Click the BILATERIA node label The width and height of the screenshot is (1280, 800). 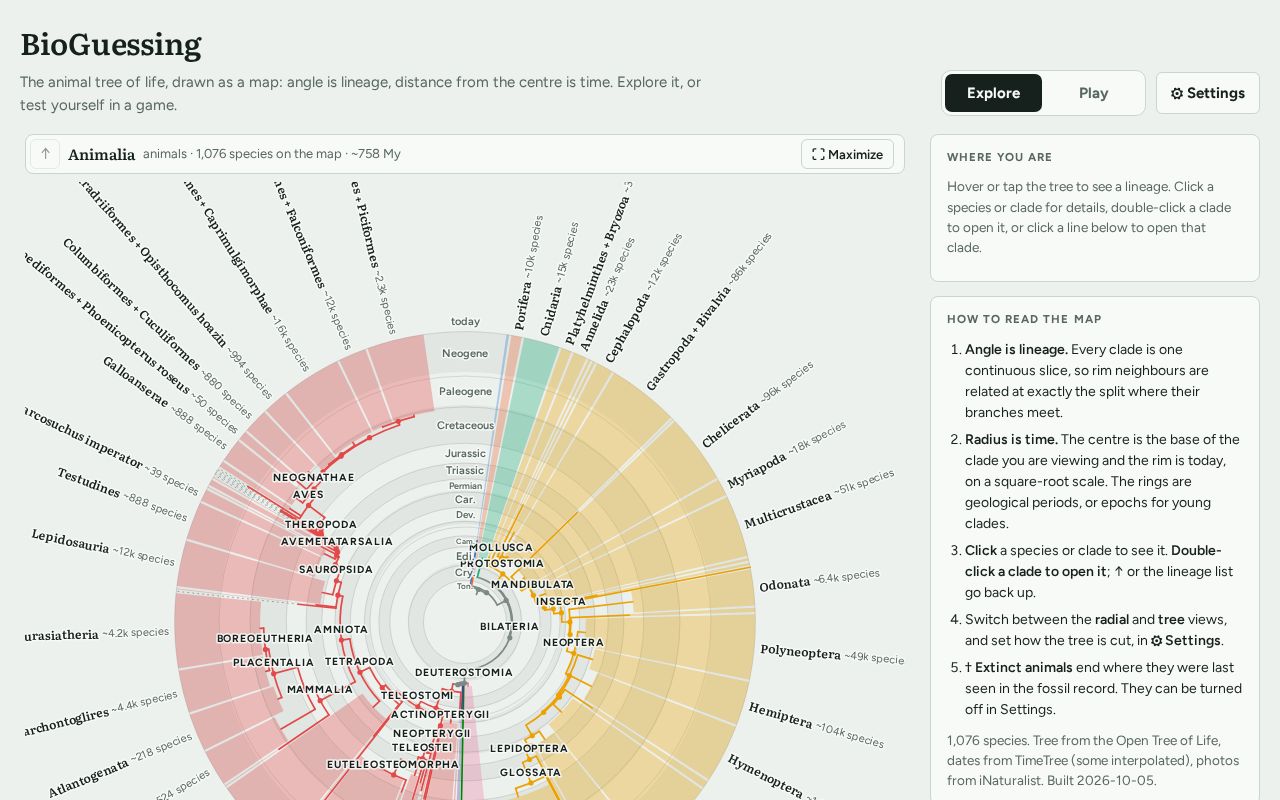pos(509,627)
